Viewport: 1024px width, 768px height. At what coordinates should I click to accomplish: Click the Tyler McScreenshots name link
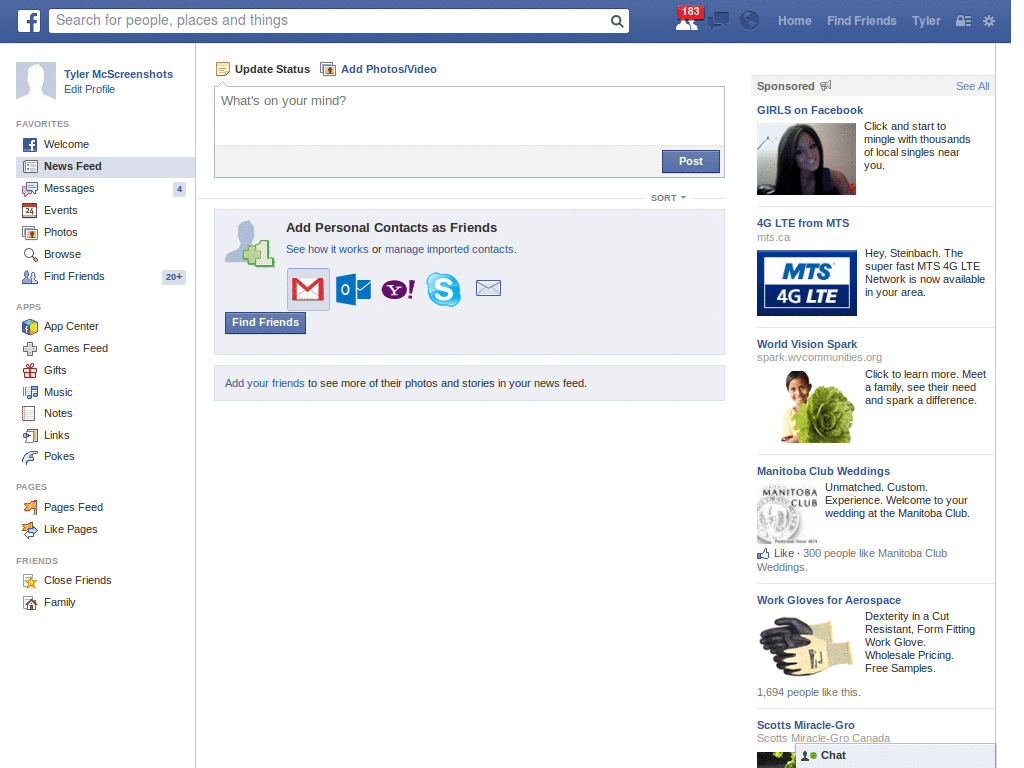click(118, 74)
